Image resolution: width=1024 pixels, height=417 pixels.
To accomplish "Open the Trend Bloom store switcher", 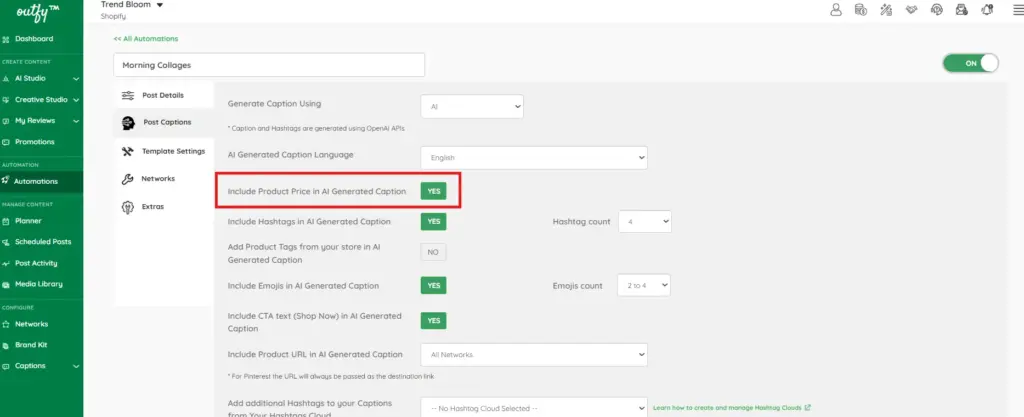I will click(132, 5).
